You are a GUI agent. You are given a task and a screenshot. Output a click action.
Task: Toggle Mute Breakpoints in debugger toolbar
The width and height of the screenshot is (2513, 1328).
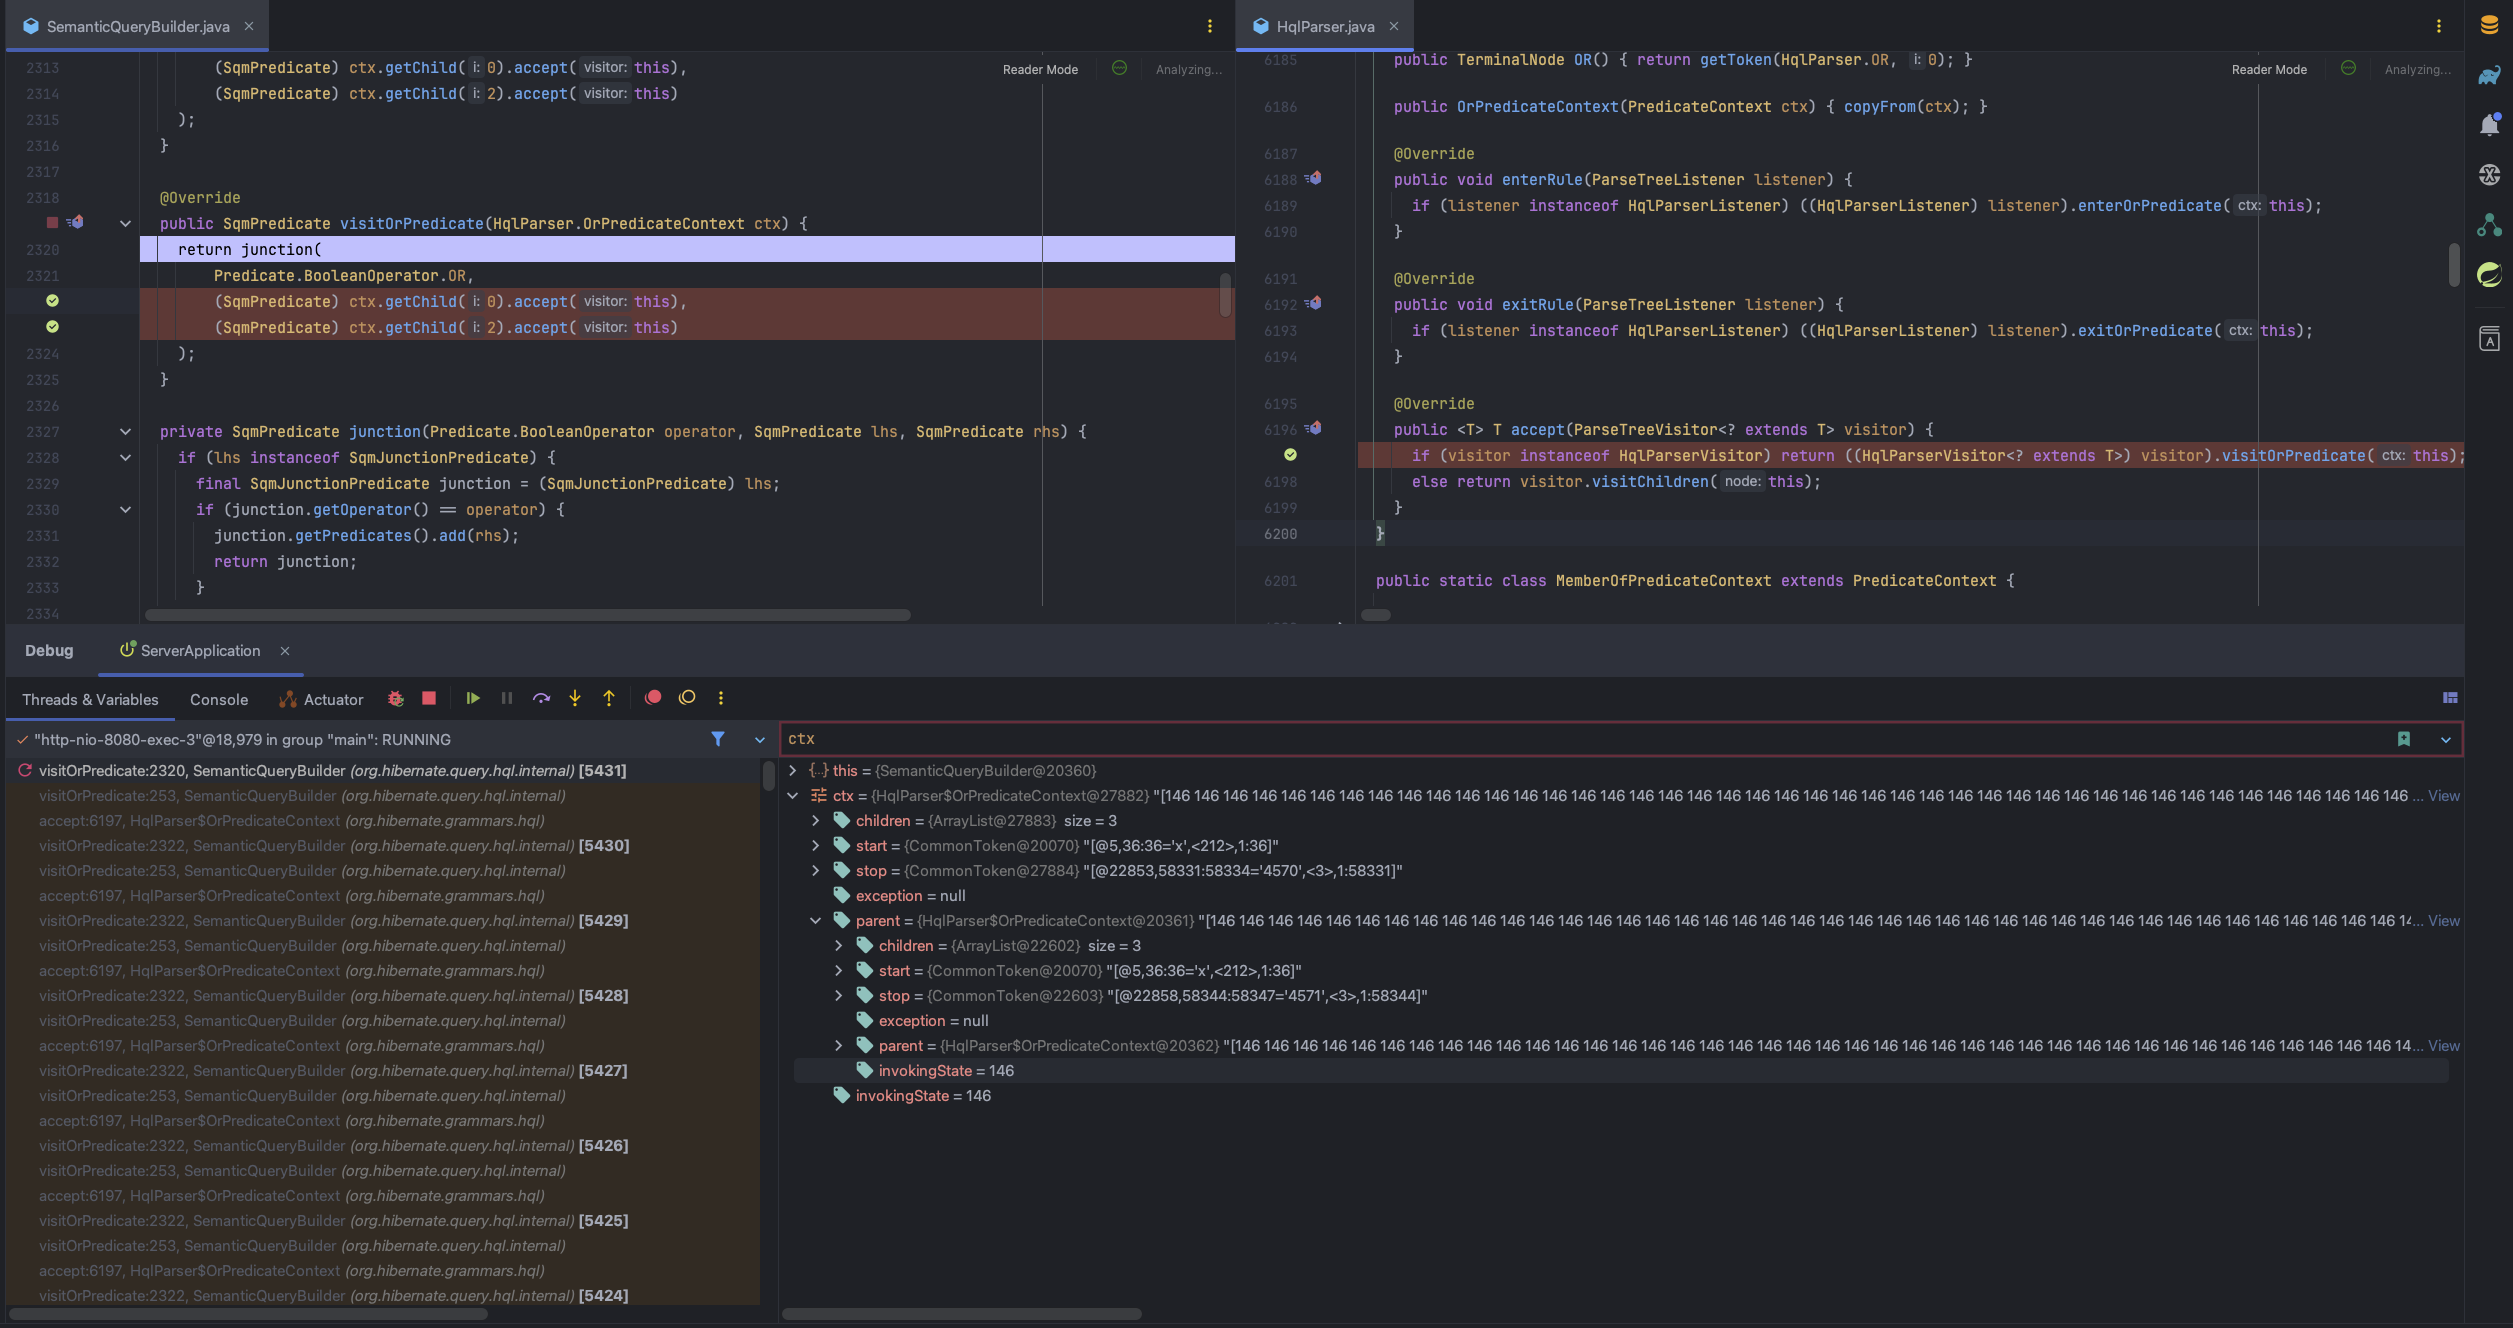tap(687, 698)
